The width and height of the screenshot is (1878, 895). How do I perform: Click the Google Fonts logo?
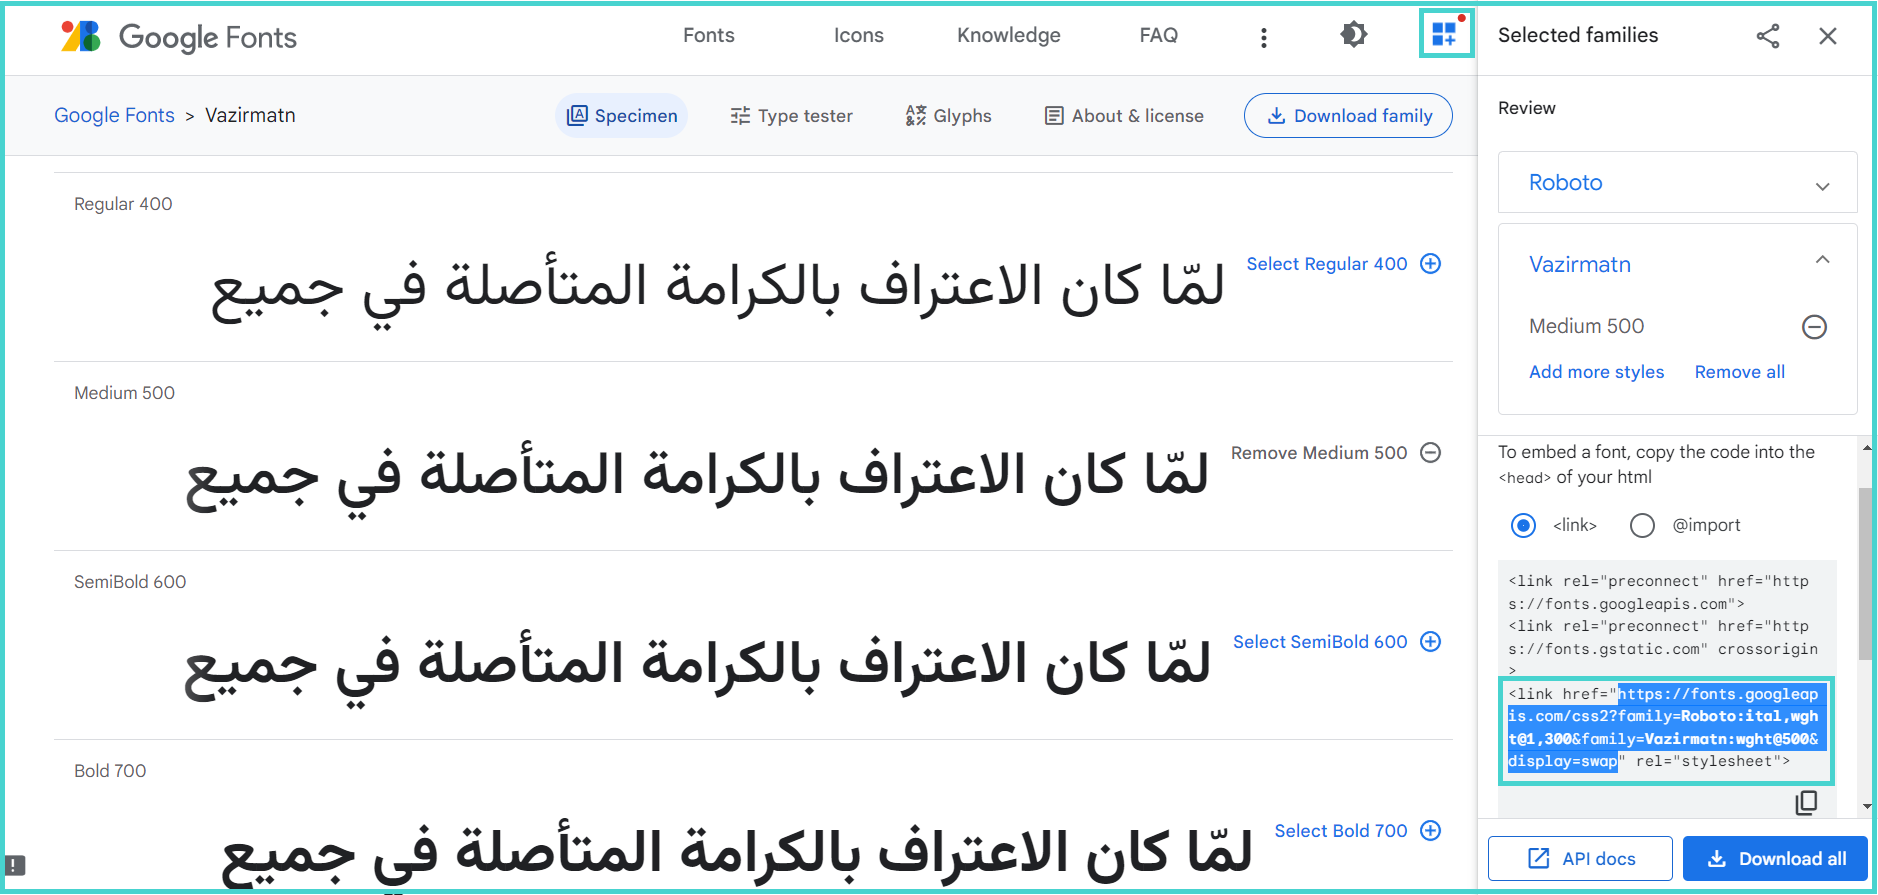tap(179, 37)
